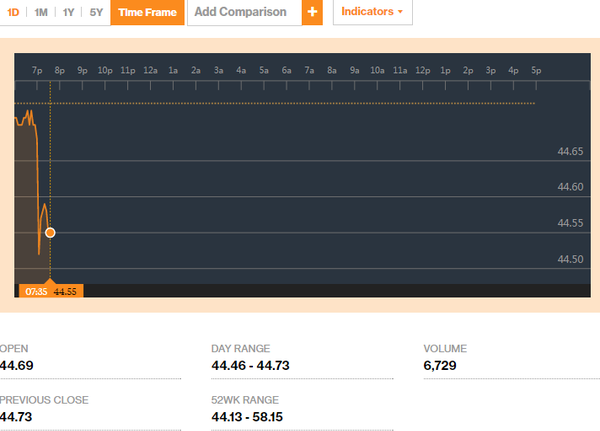Add comparison with the orange plus button
The image size is (600, 431).
[312, 12]
